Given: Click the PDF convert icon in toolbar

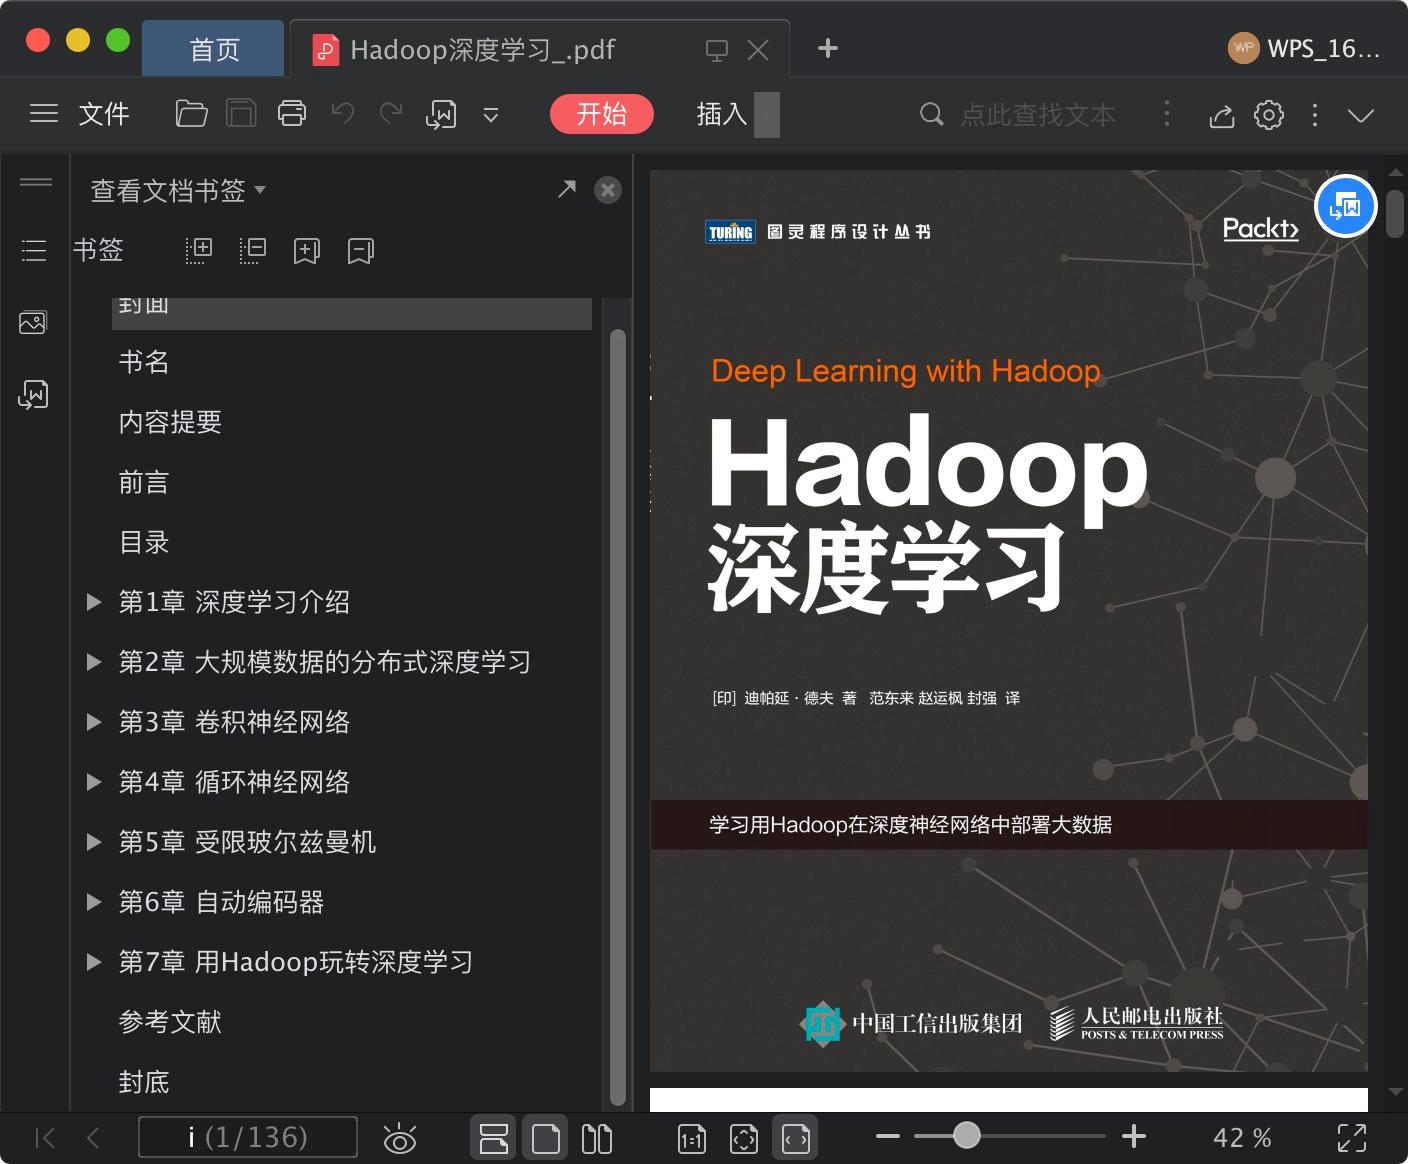Looking at the screenshot, I should pos(441,114).
